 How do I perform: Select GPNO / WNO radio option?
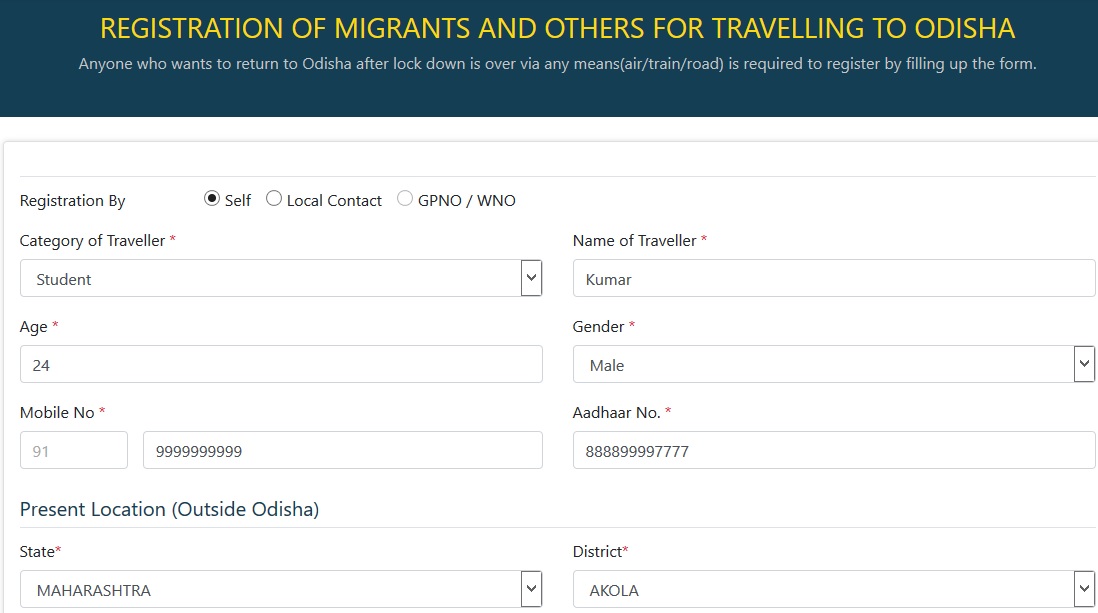click(x=405, y=199)
